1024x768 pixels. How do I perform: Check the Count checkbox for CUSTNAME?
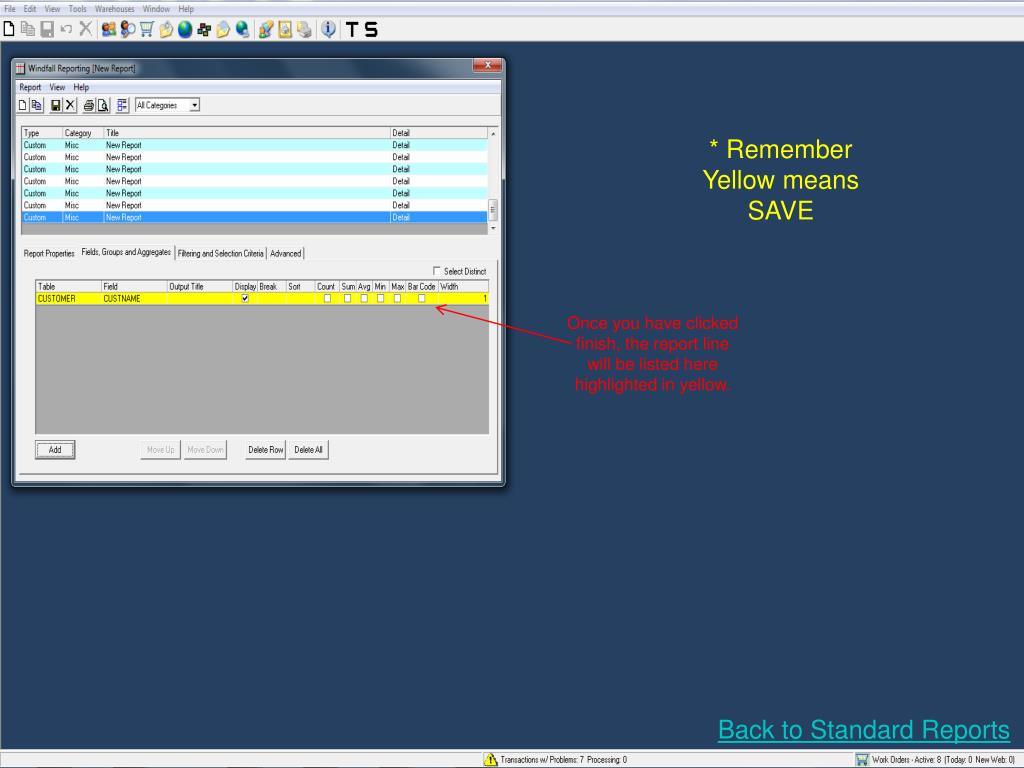[x=327, y=298]
